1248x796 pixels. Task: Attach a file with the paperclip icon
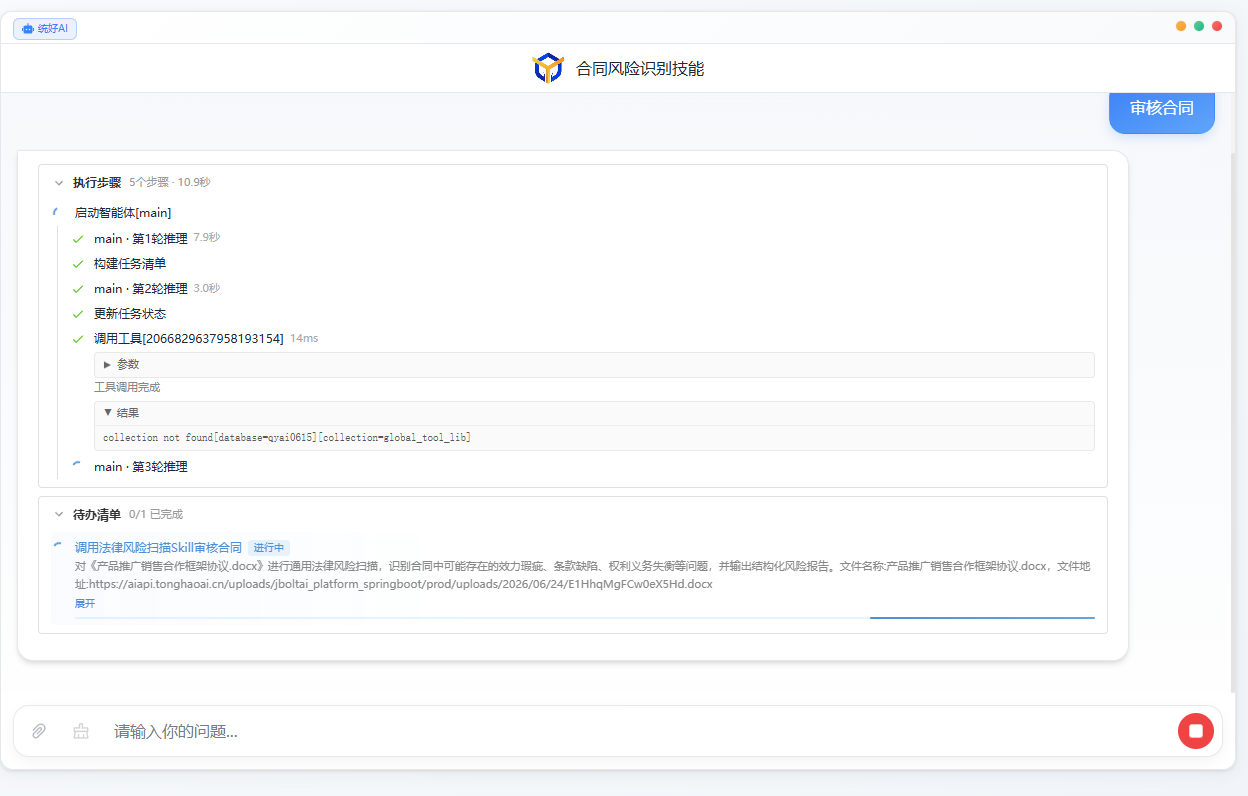pos(39,731)
